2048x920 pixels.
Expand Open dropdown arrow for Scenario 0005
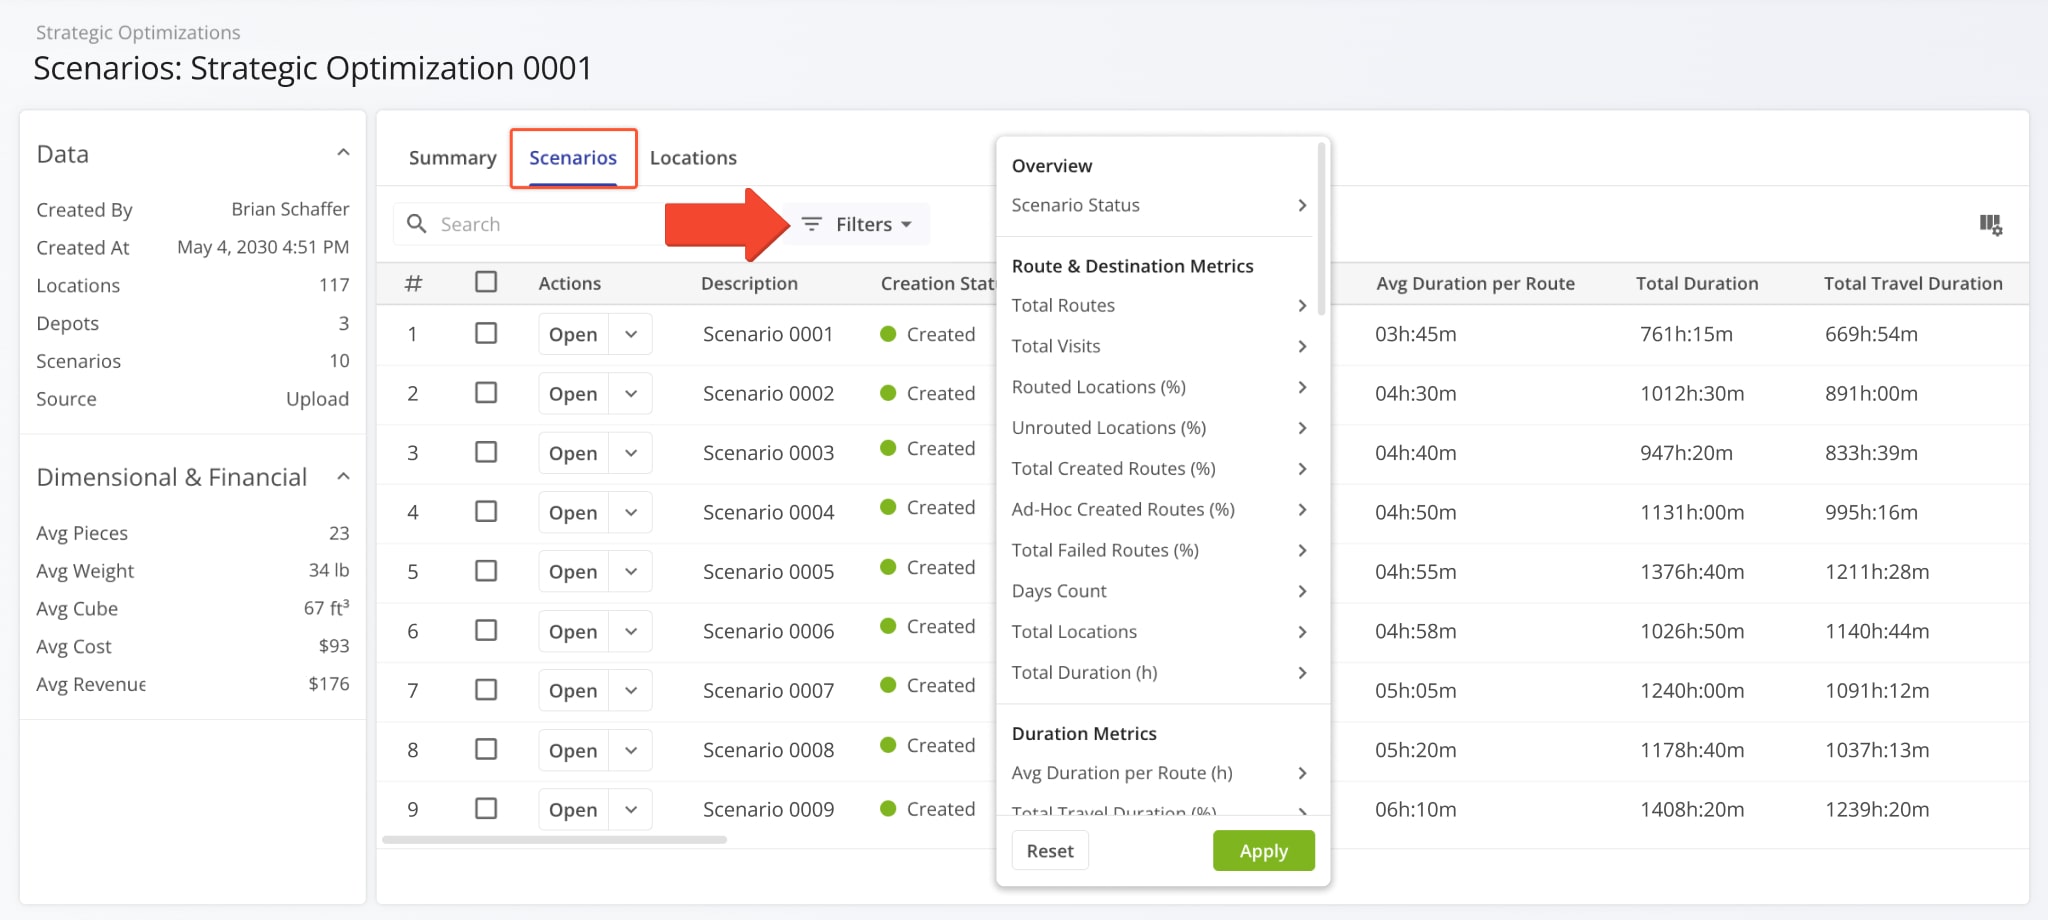[631, 572]
